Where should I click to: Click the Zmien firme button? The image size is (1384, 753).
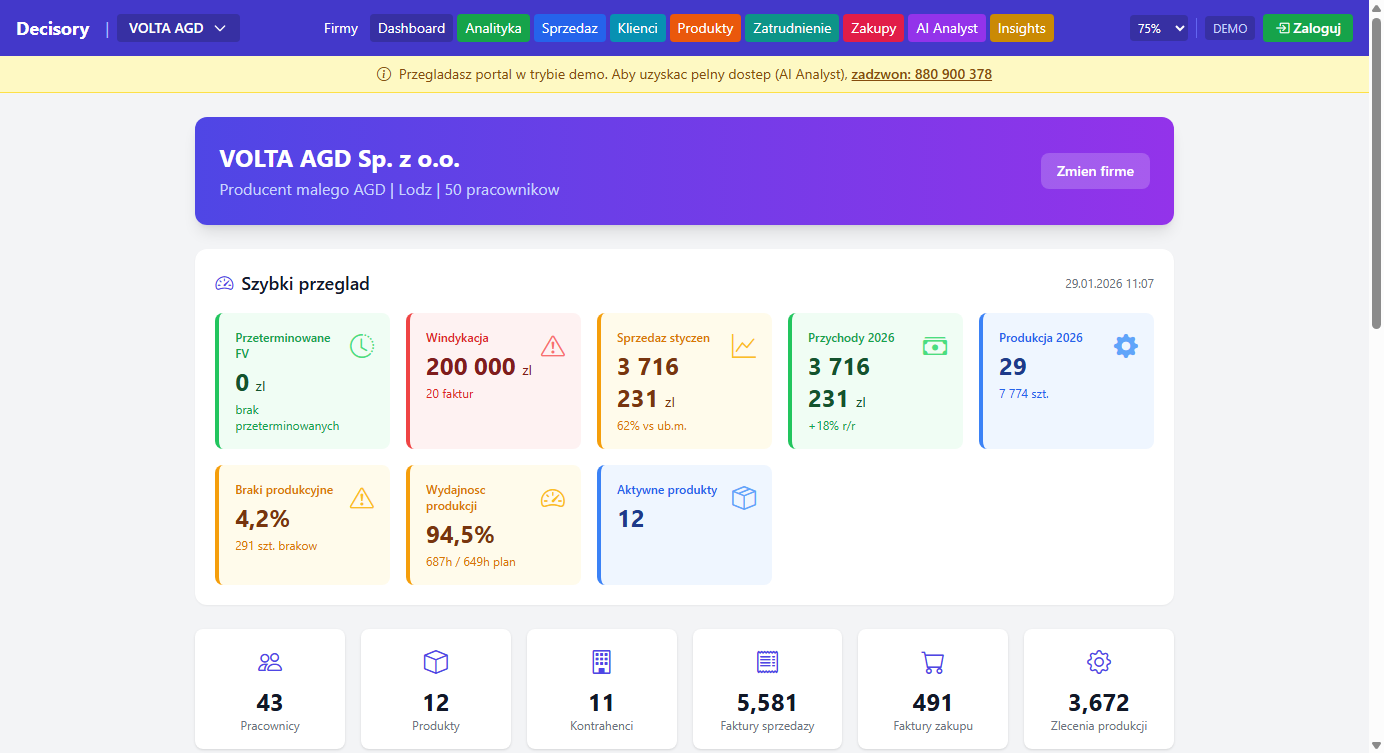(1095, 171)
